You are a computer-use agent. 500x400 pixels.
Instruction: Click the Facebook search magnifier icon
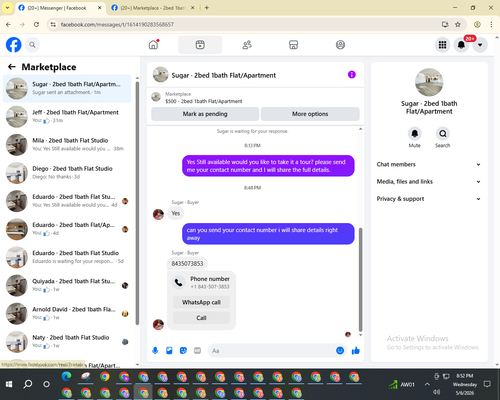32,45
